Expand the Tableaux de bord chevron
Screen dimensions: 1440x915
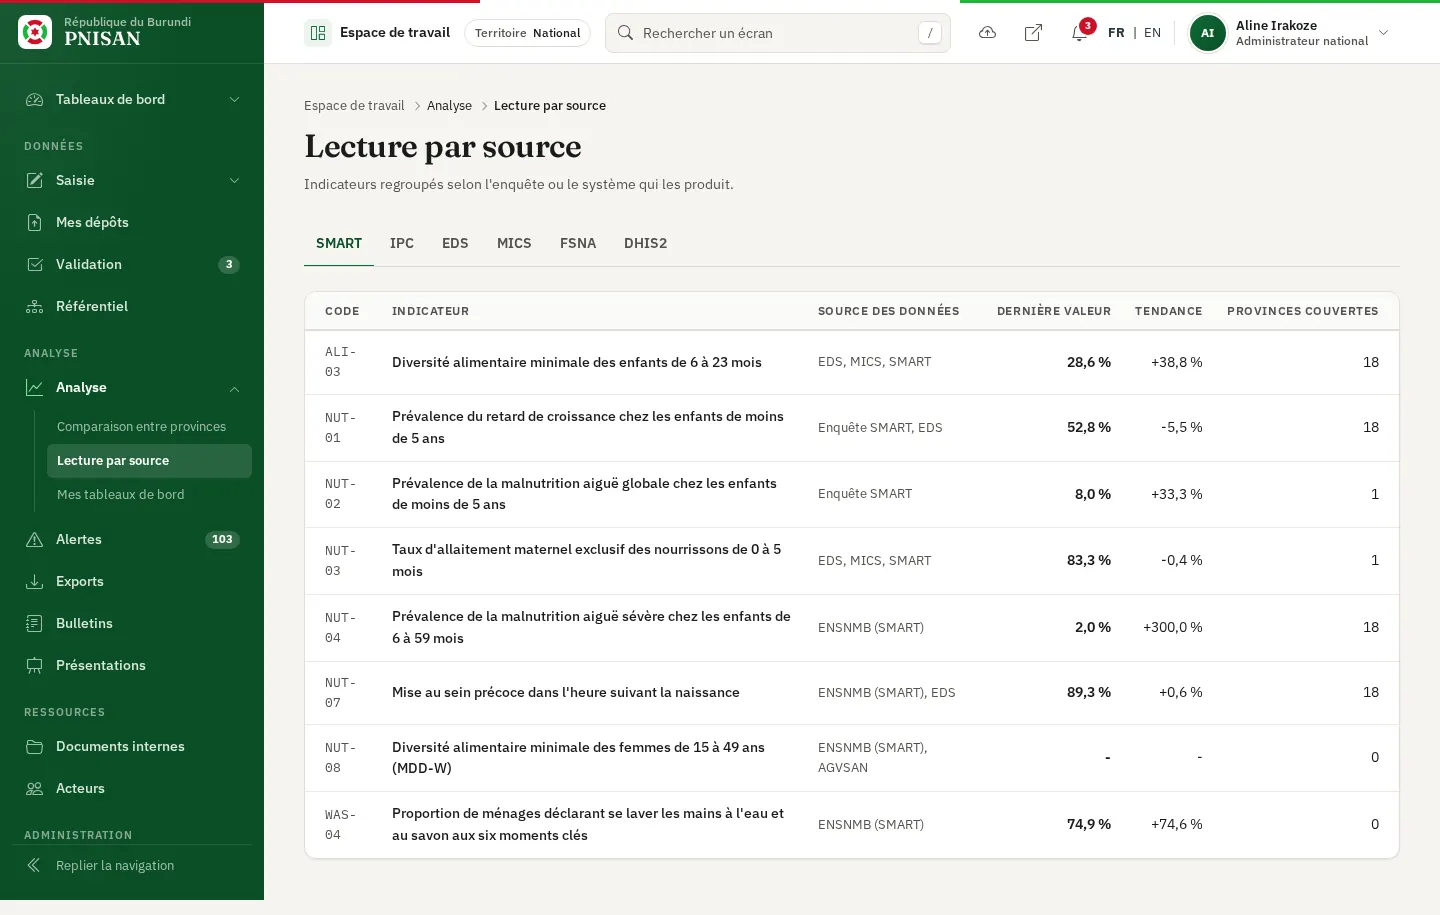(x=235, y=99)
